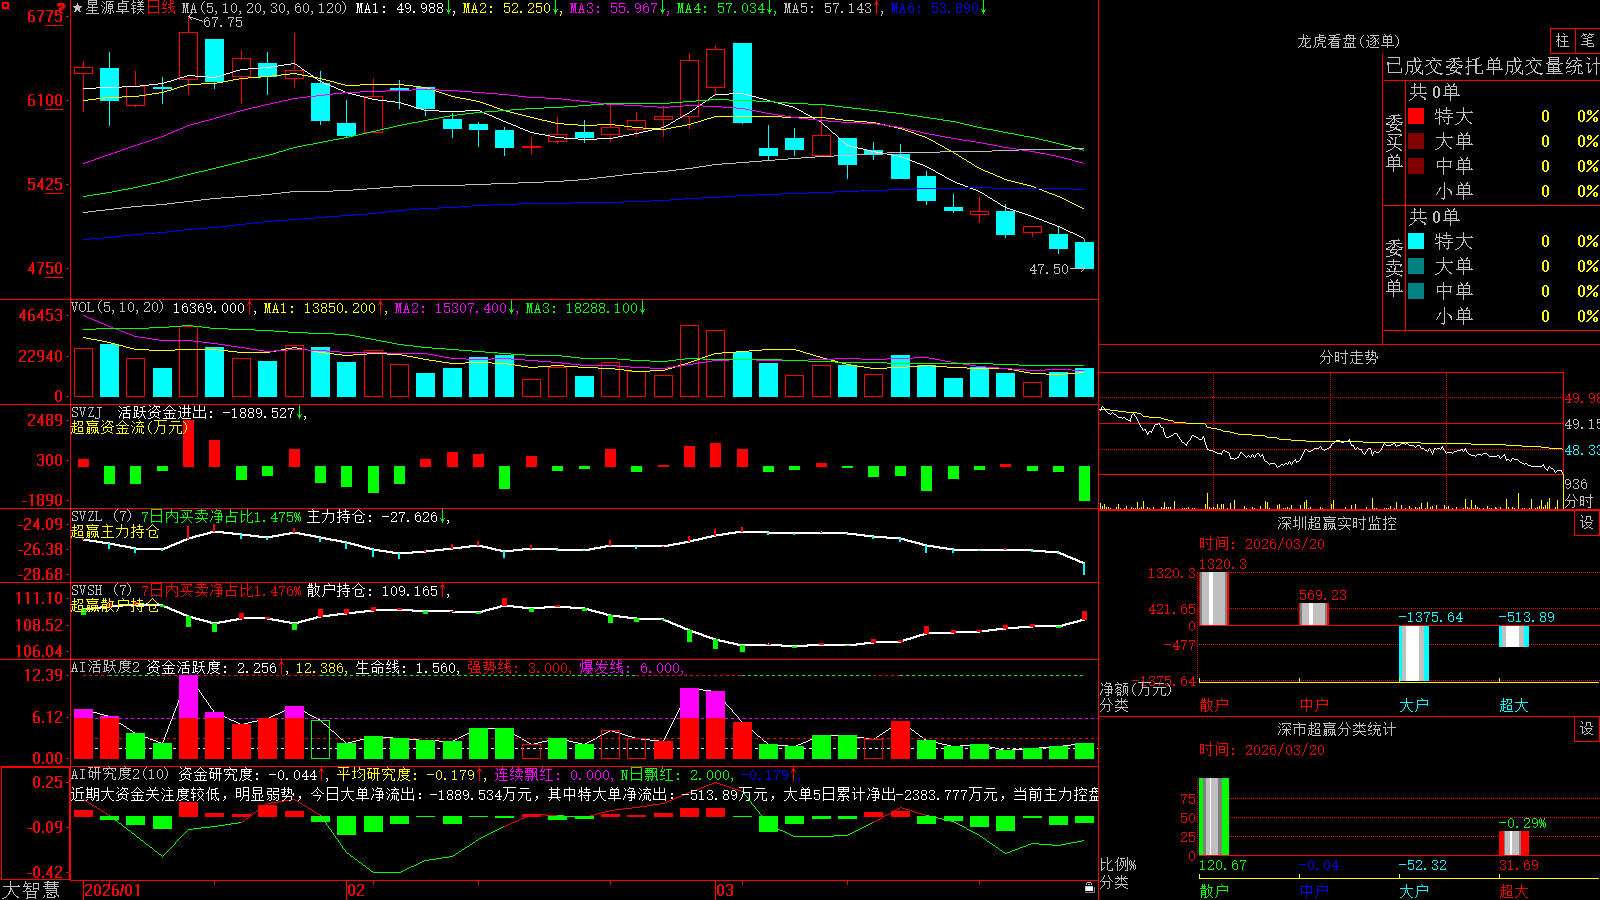Select the SVZL indicator label
This screenshot has height=900, width=1600.
(86, 517)
